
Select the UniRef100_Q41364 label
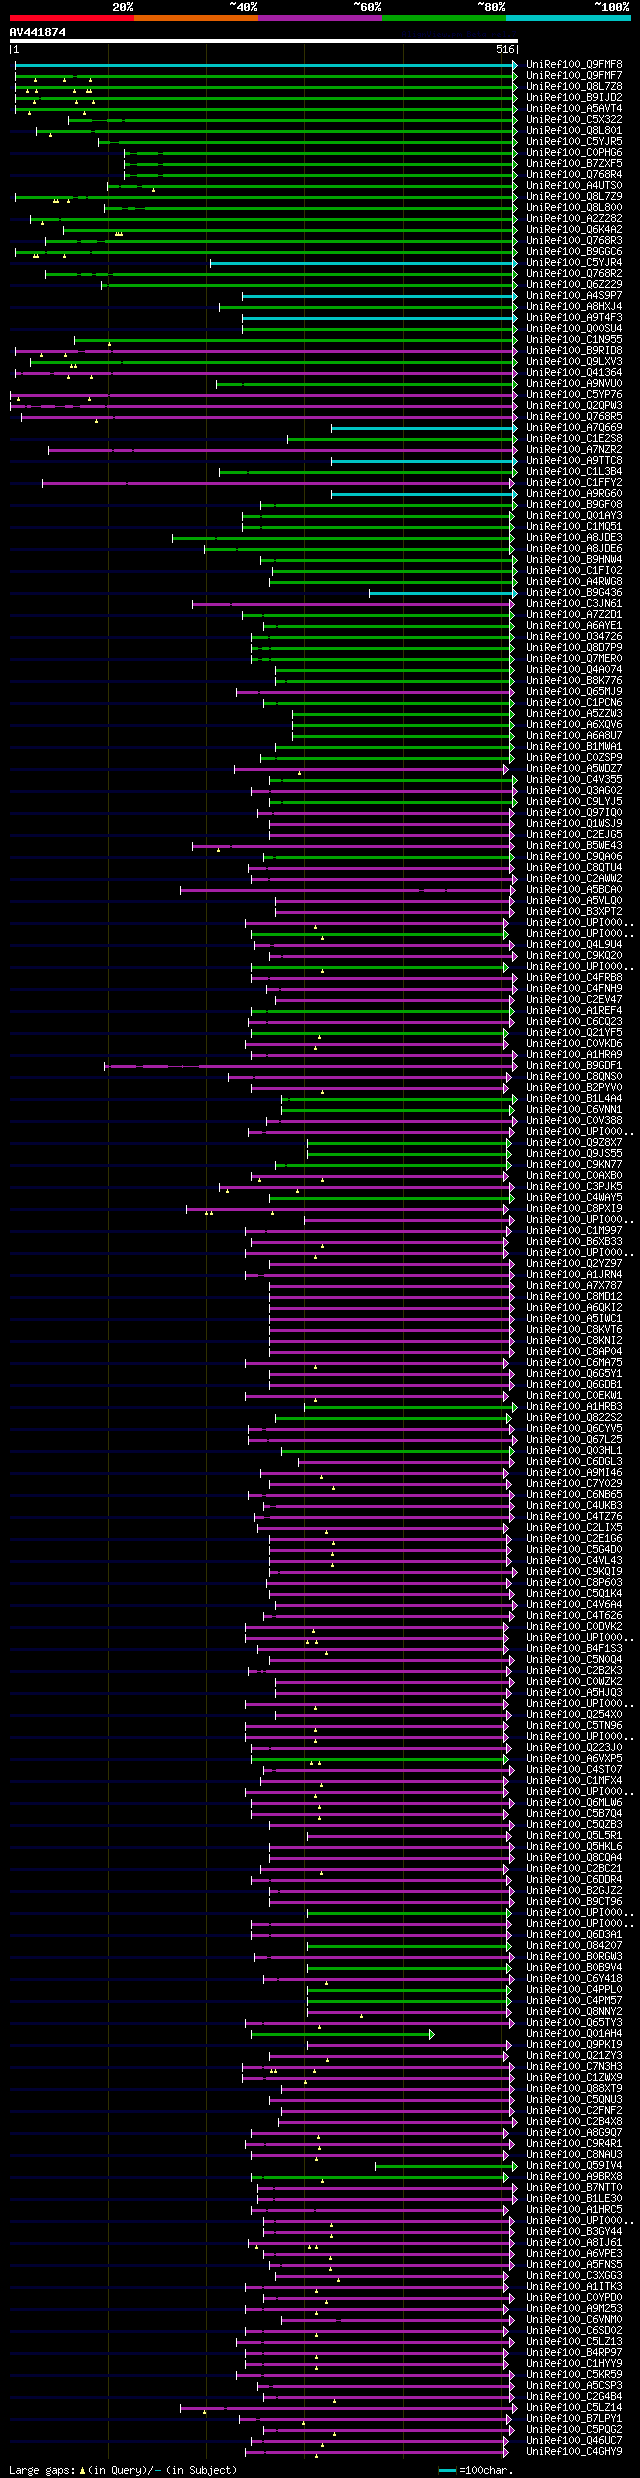pos(574,373)
